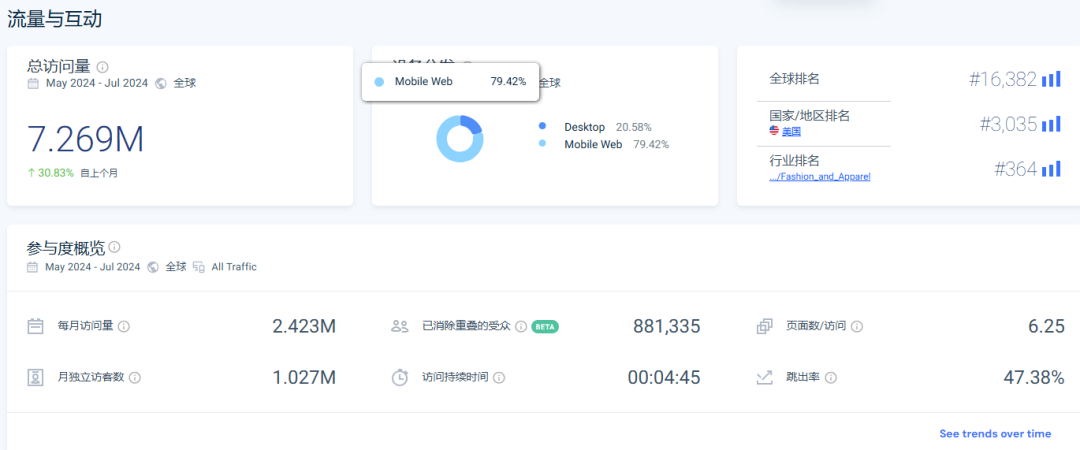Screen dimensions: 1080x450
Task: Click the BETA badge
Action: click(x=545, y=326)
